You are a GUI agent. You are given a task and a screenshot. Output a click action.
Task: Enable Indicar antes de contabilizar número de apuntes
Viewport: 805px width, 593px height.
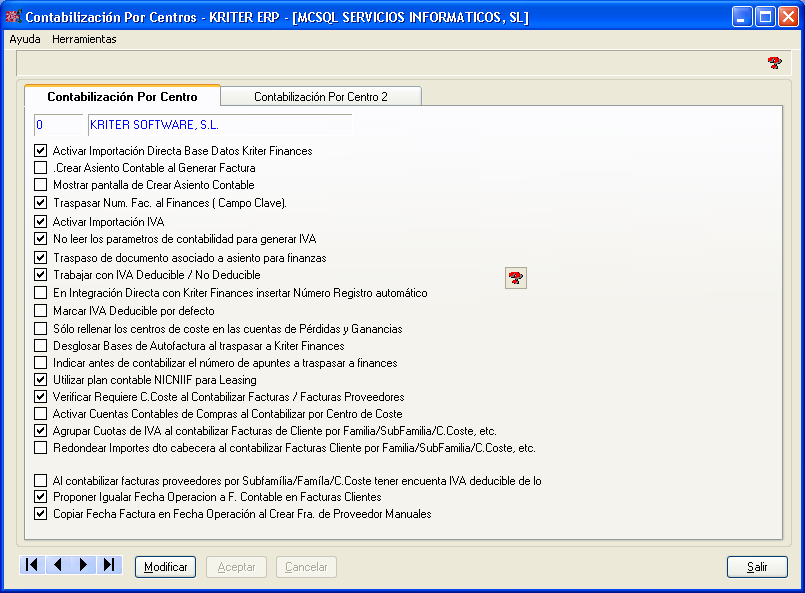coord(41,362)
